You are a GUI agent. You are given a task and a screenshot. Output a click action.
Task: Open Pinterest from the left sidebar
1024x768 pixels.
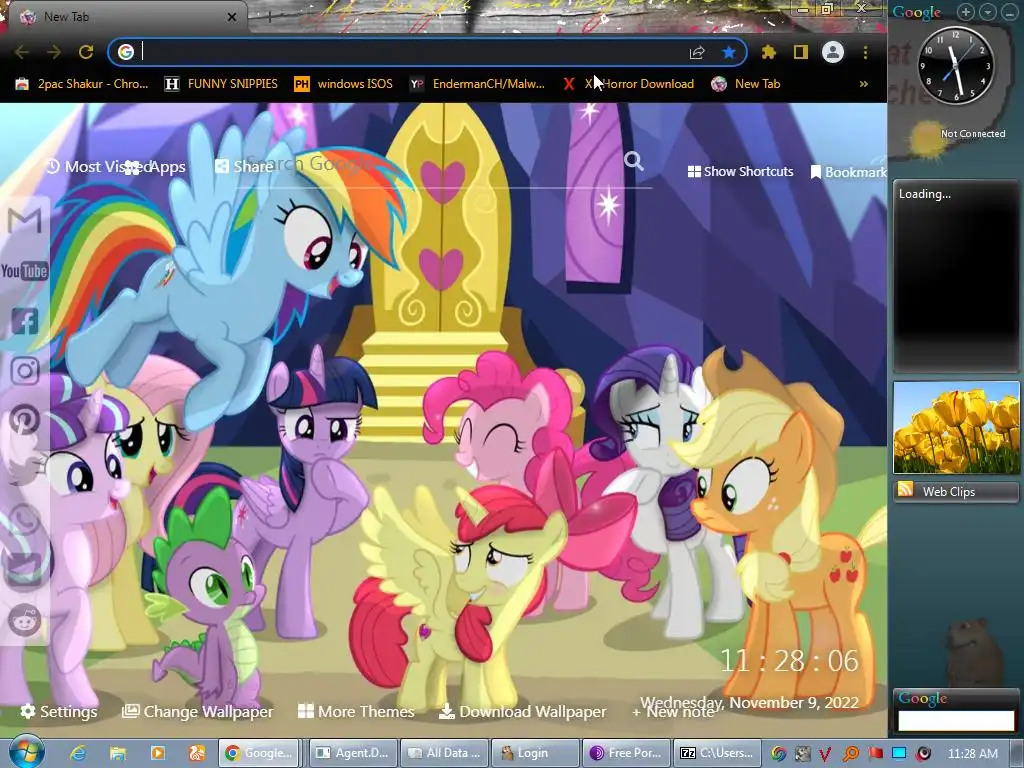[25, 420]
